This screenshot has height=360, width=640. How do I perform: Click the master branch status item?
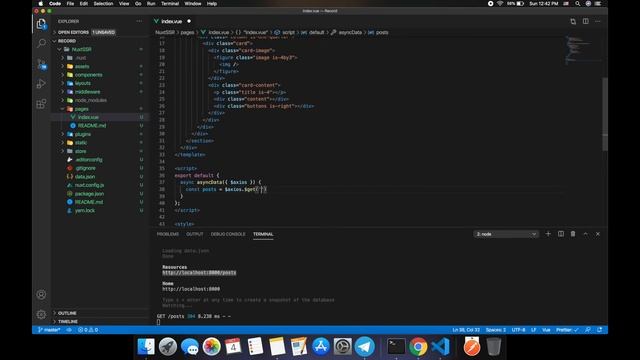click(49, 330)
